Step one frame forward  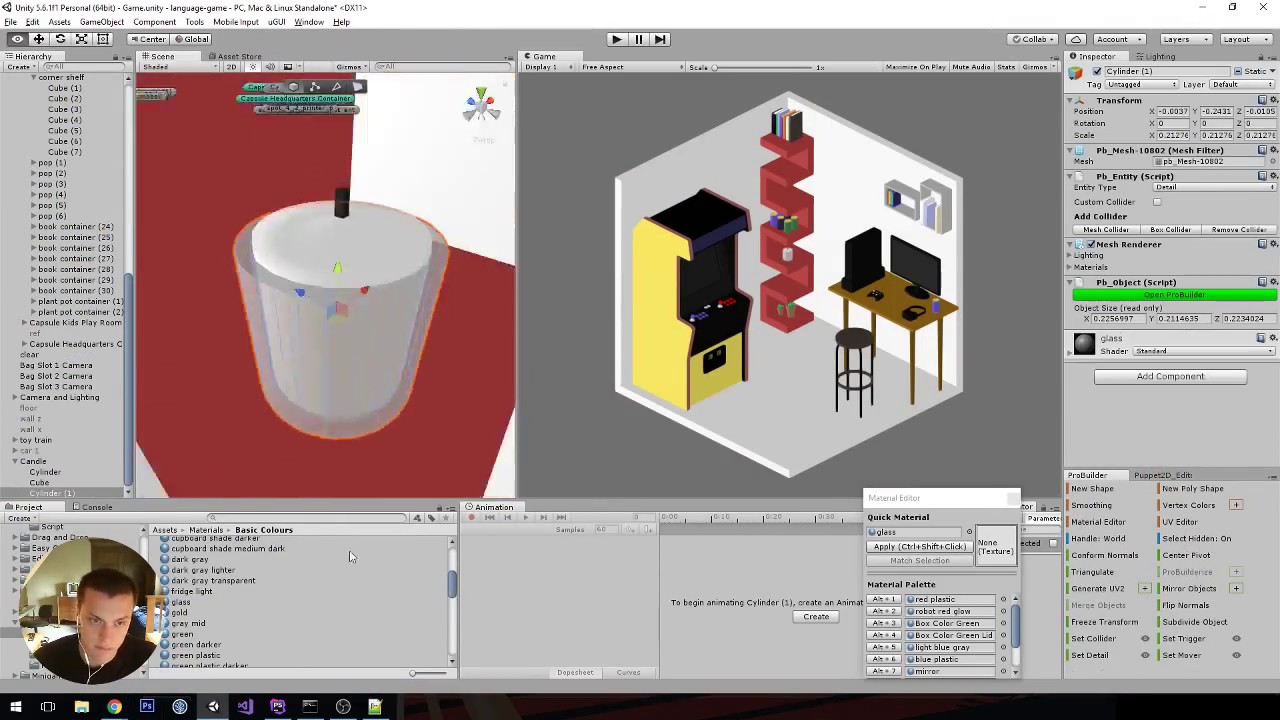pyautogui.click(x=660, y=39)
